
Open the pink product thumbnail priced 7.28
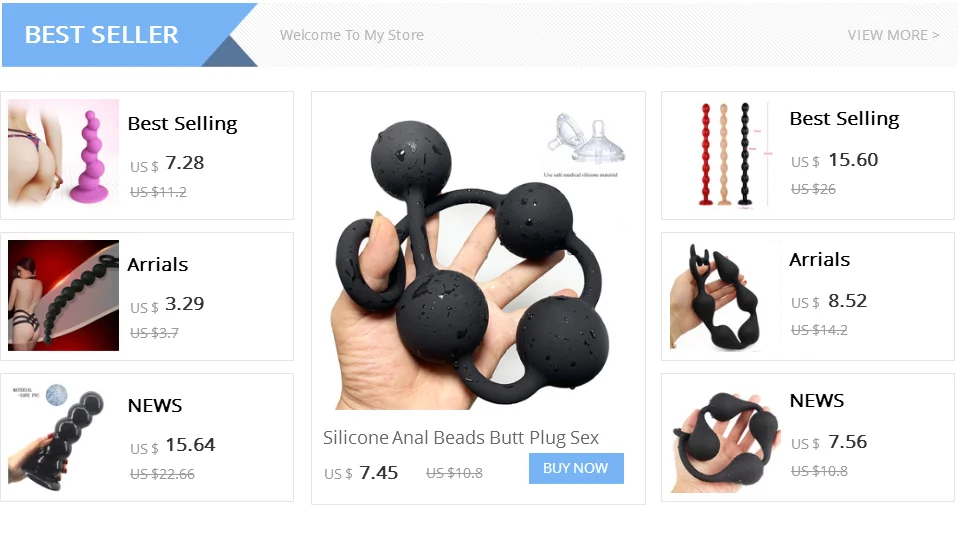tap(64, 154)
